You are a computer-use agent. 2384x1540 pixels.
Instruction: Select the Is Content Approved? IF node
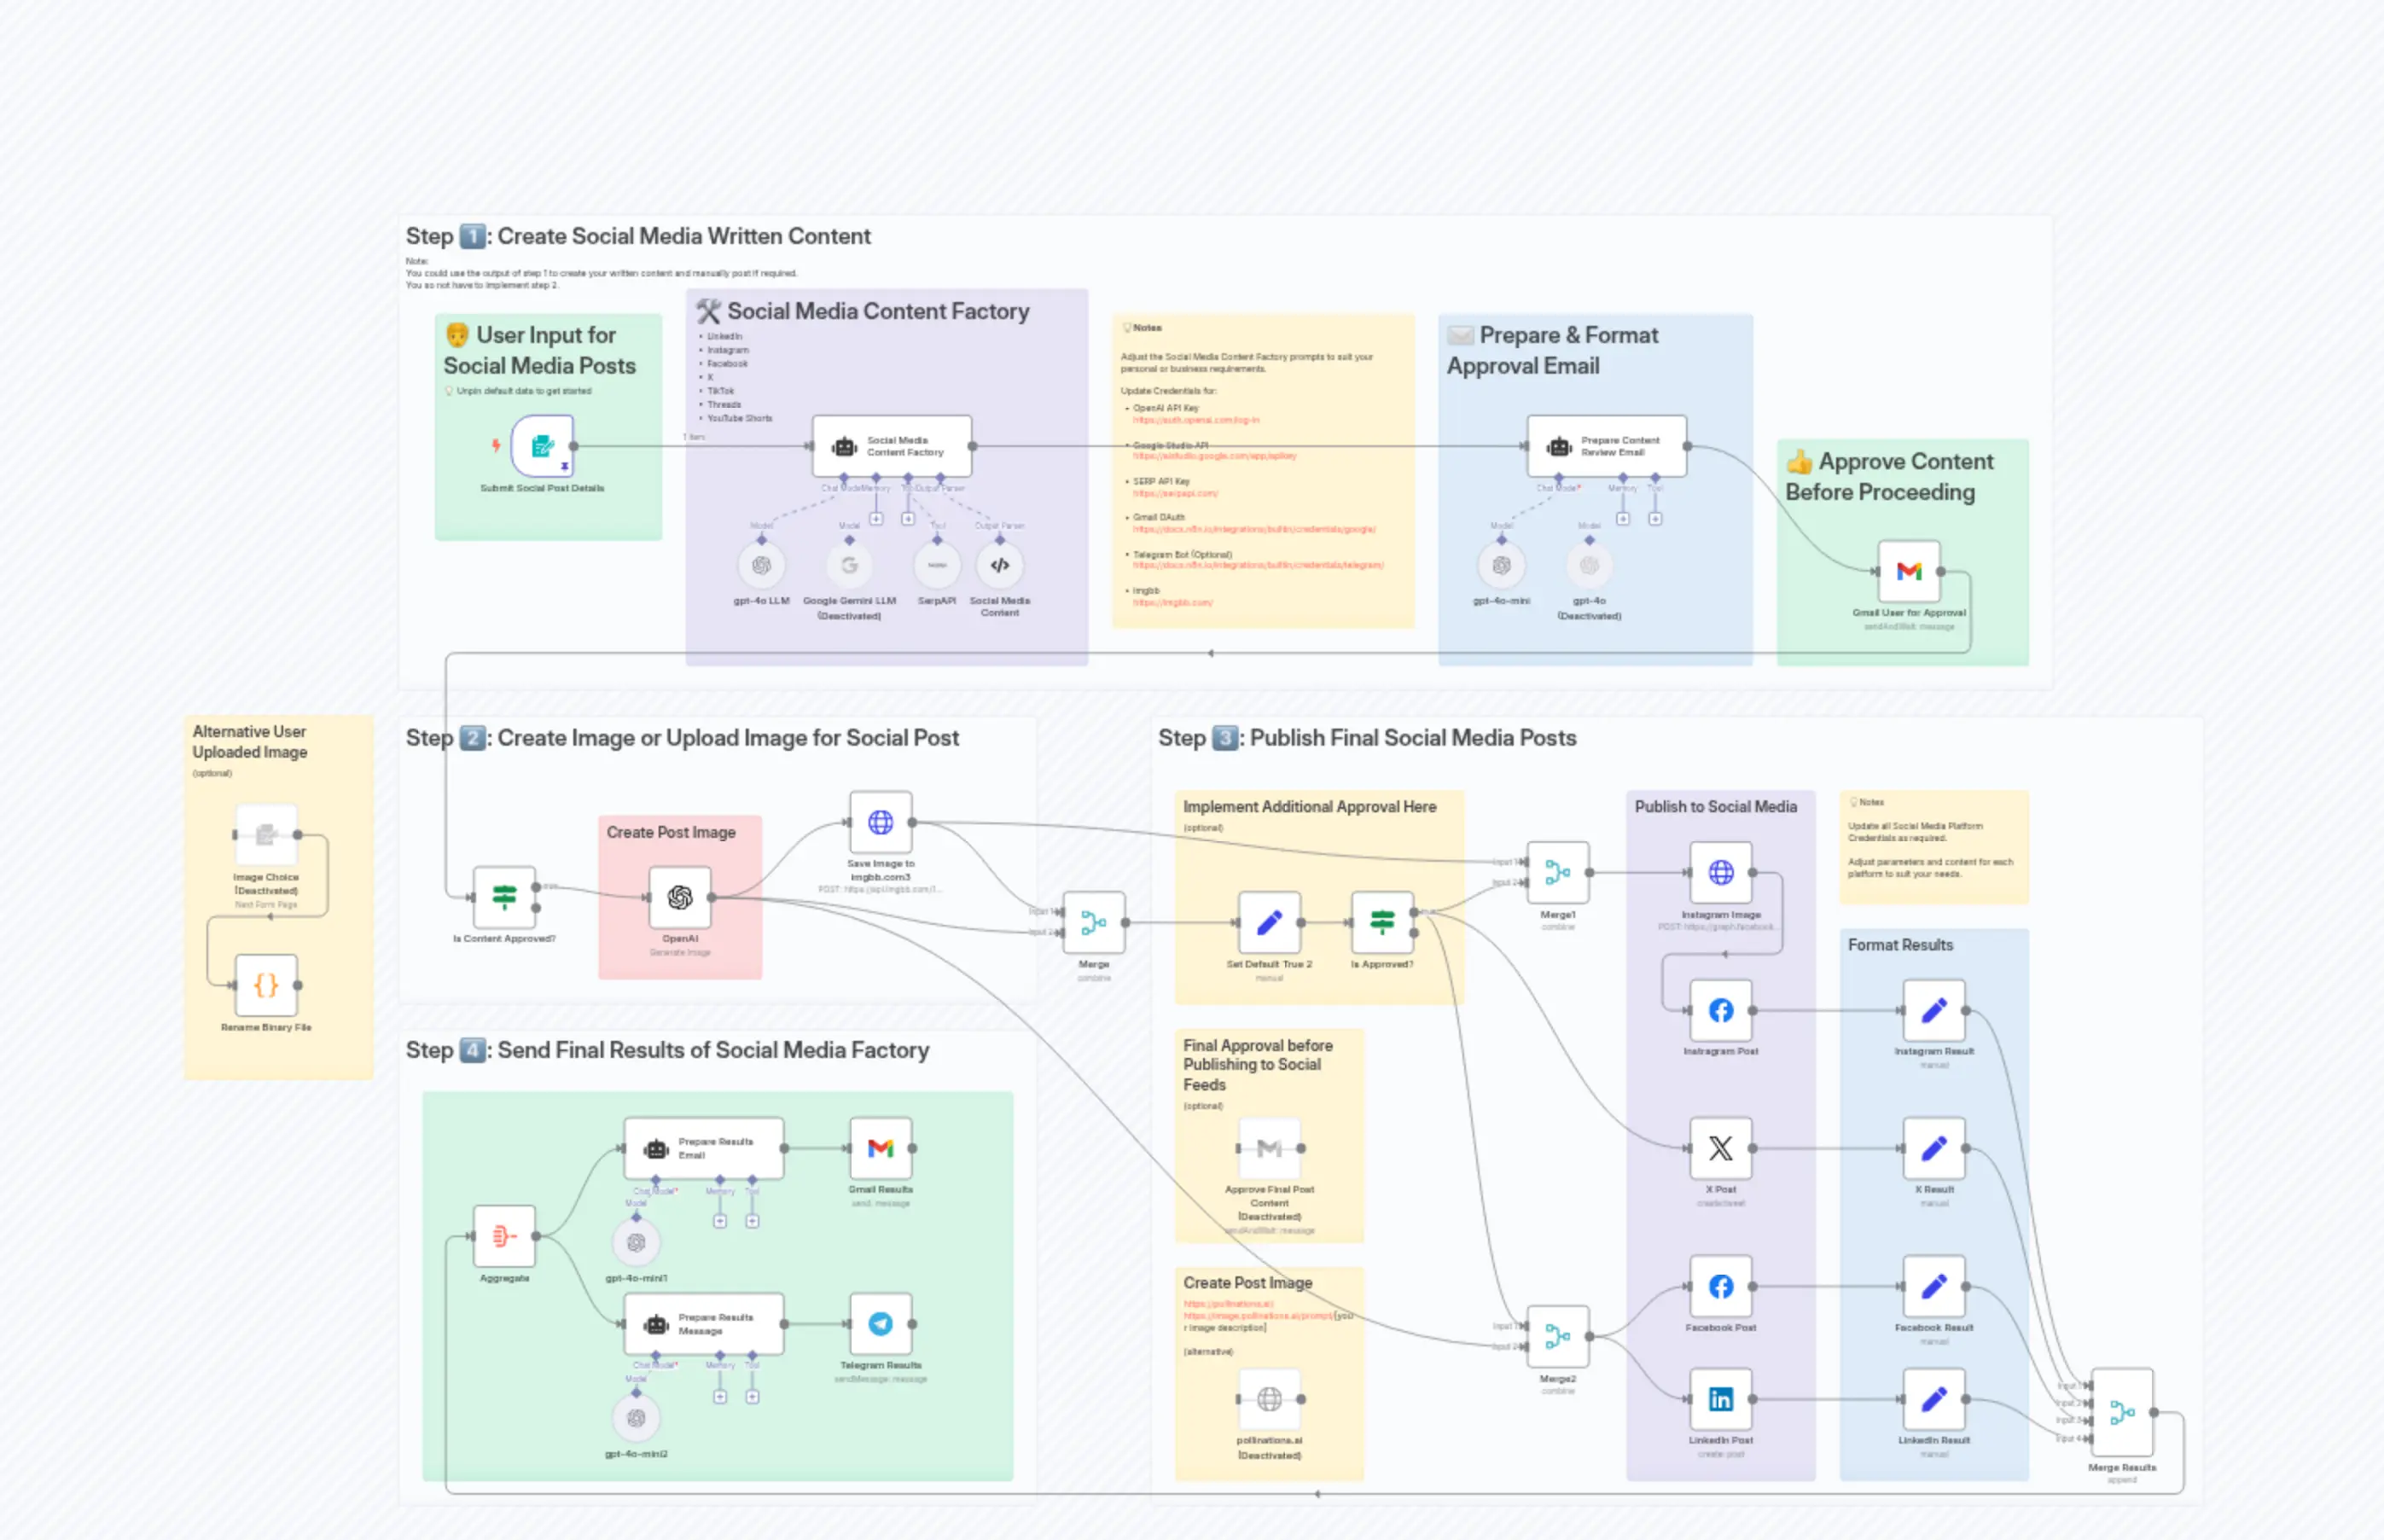pos(504,898)
